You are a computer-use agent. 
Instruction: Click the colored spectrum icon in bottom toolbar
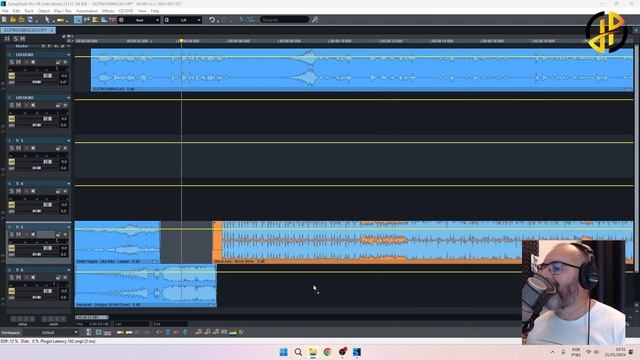point(233,332)
